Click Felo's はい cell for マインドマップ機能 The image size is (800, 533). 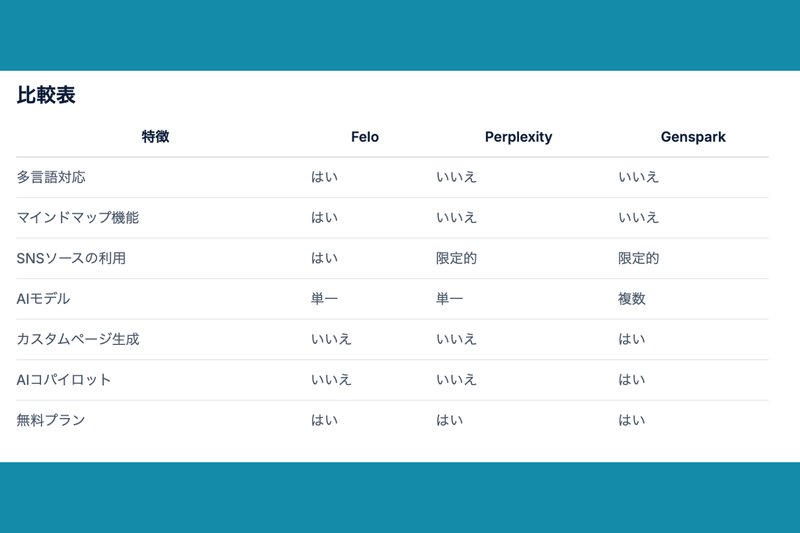tap(324, 217)
